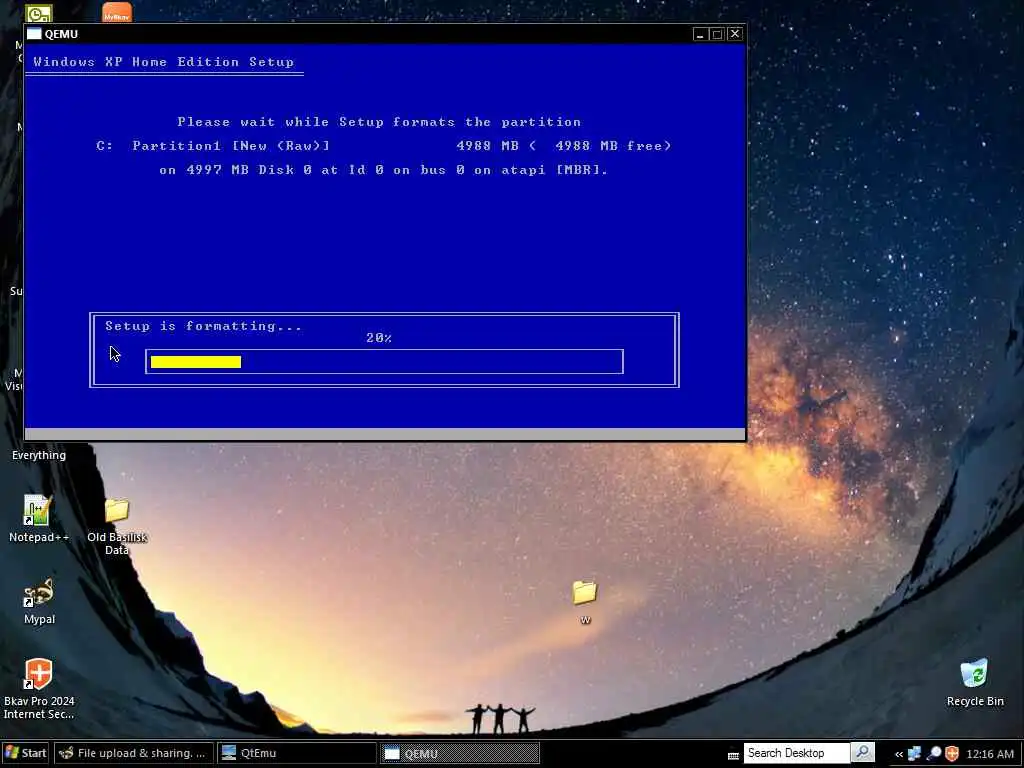The height and width of the screenshot is (768, 1024).
Task: Click the Setup is formatting... text
Action: 203,326
